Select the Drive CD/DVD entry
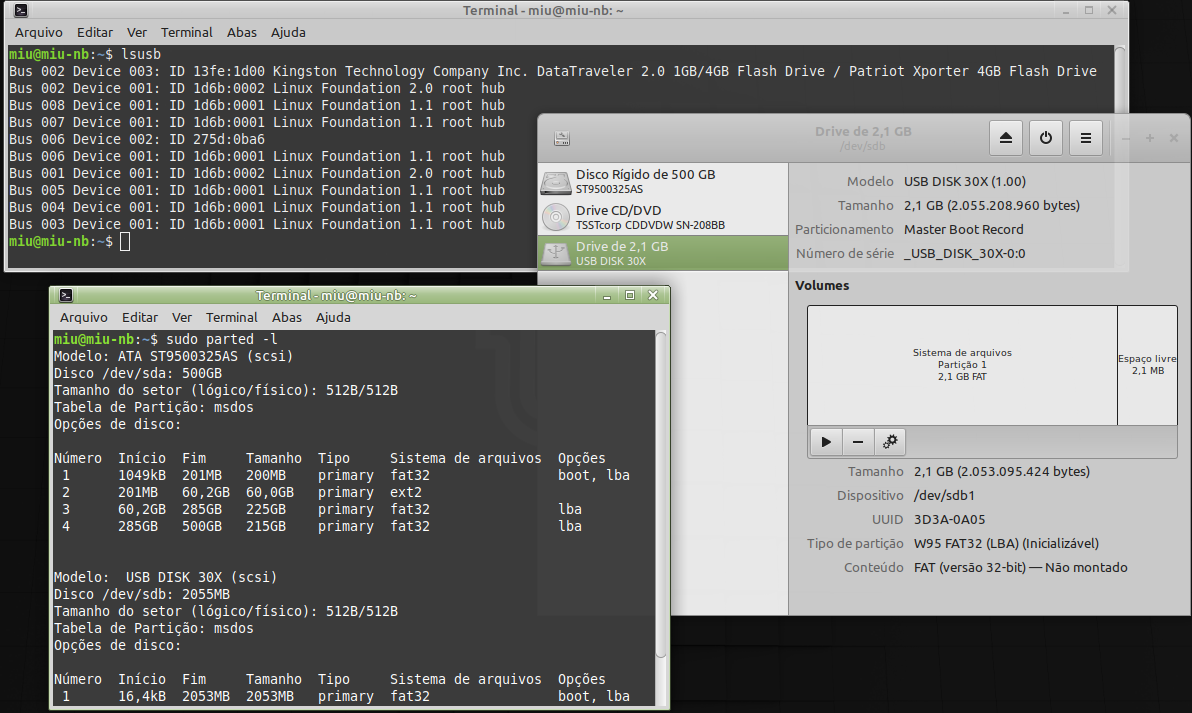This screenshot has height=713, width=1192. click(663, 217)
